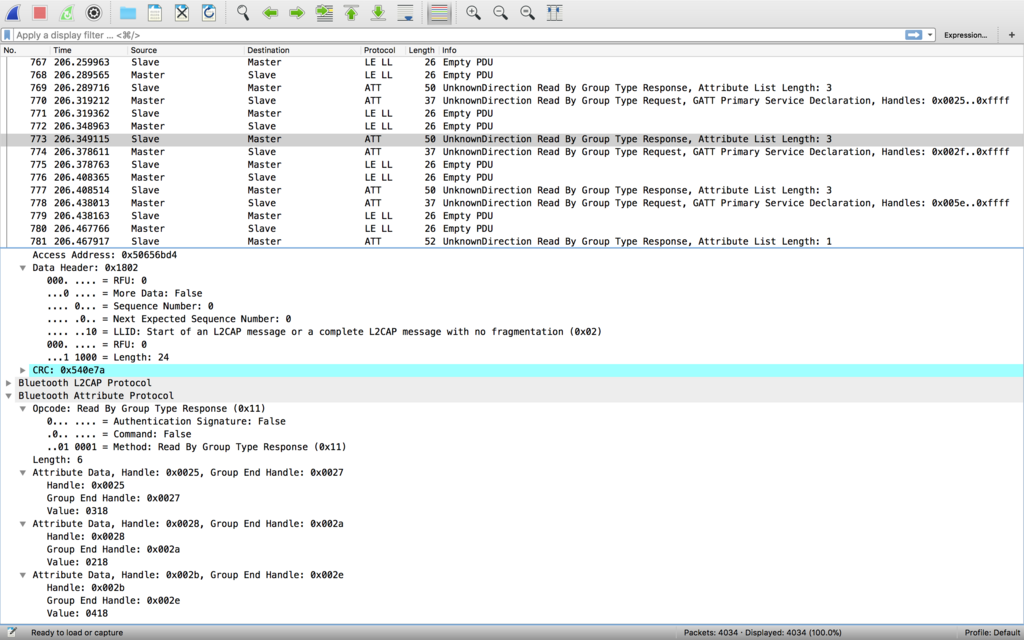1024x640 pixels.
Task: Zoom in on packet text
Action: tap(473, 12)
